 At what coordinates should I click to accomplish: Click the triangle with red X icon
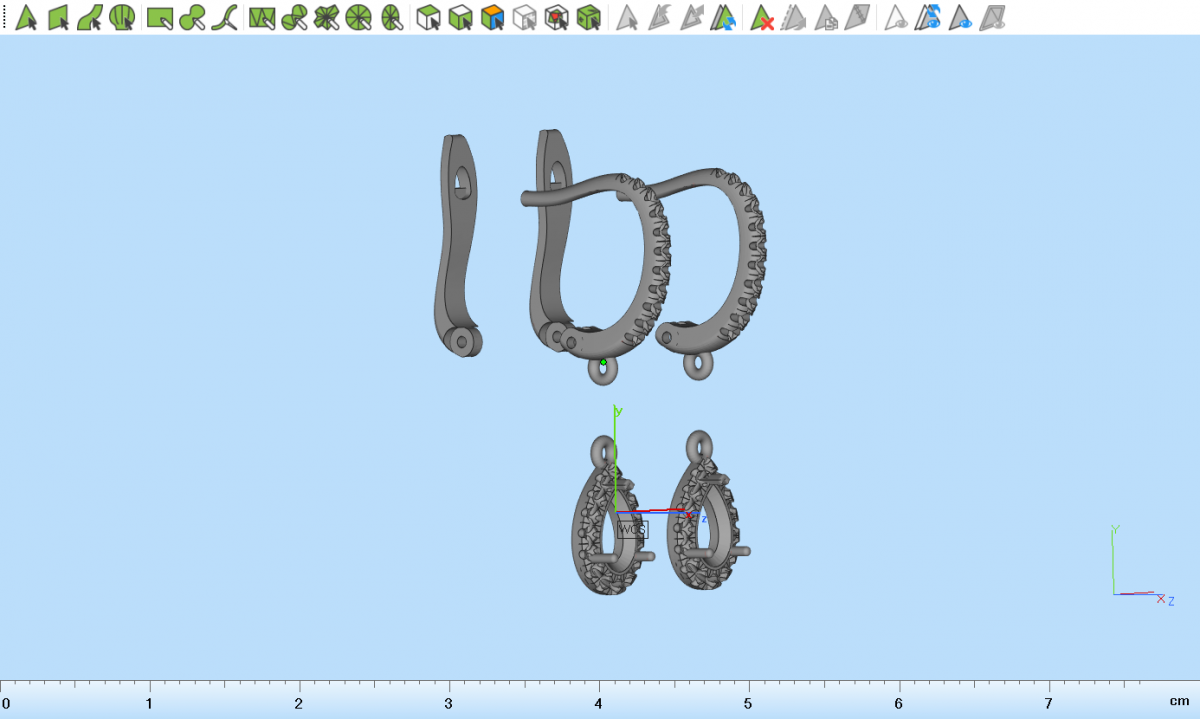click(762, 17)
